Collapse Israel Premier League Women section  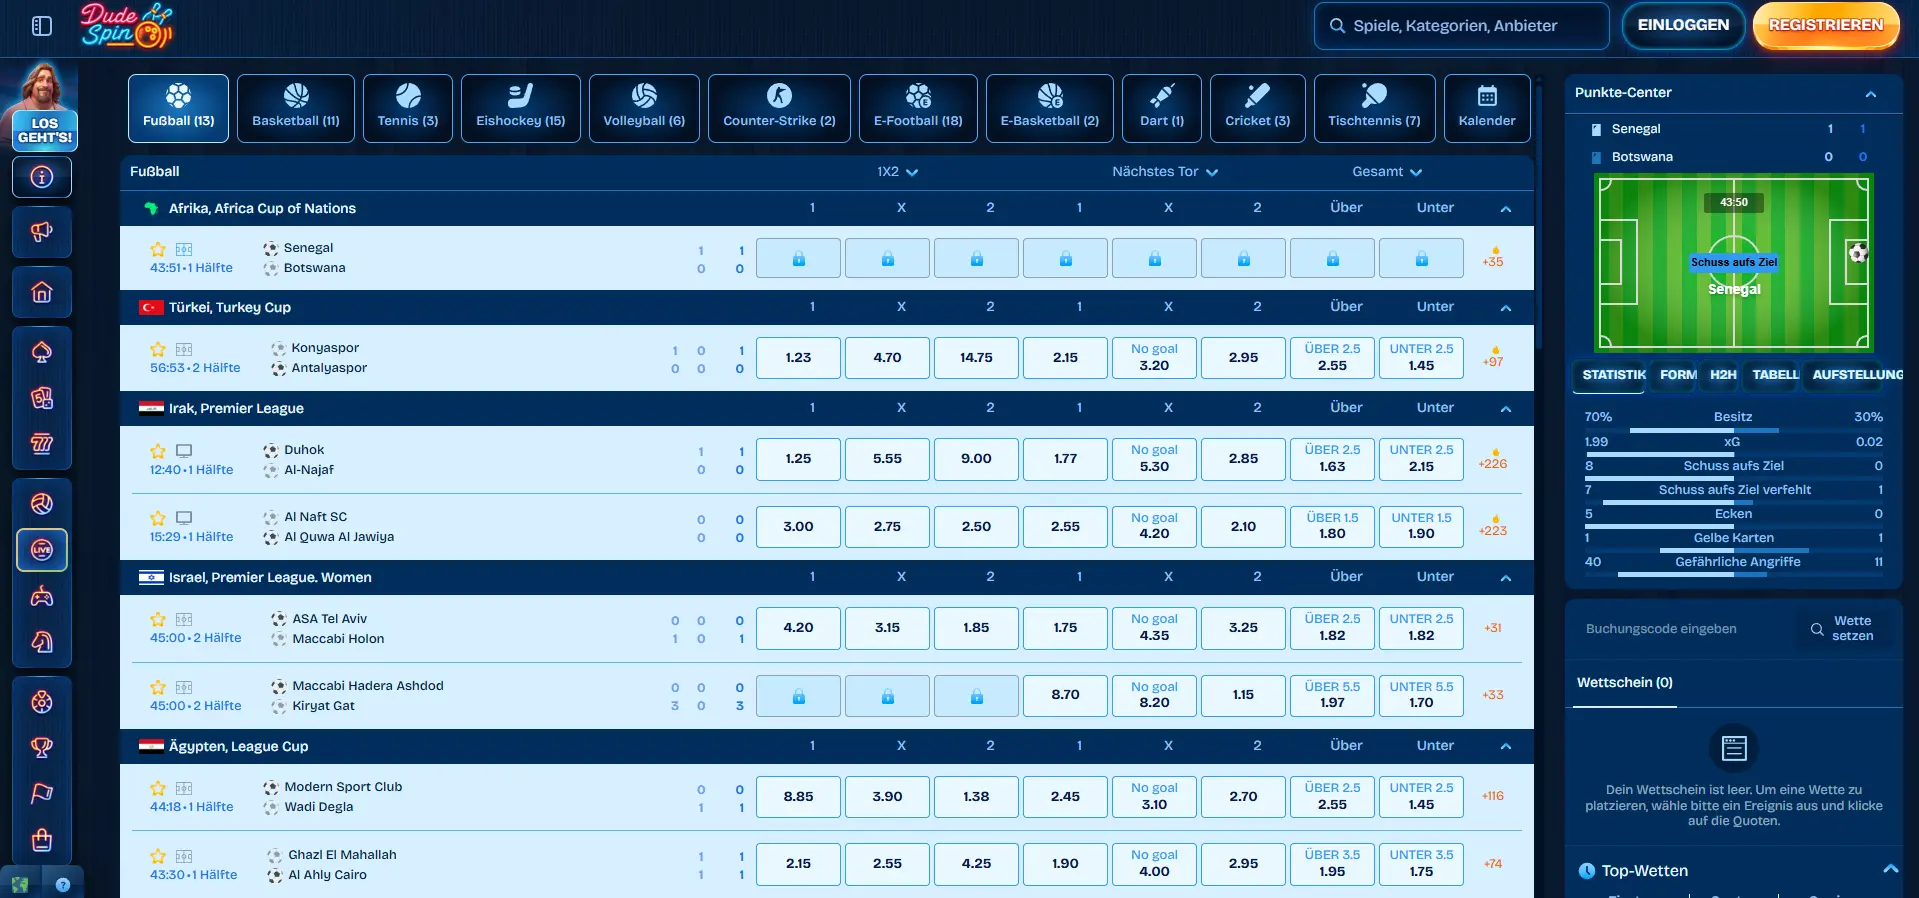point(1505,578)
